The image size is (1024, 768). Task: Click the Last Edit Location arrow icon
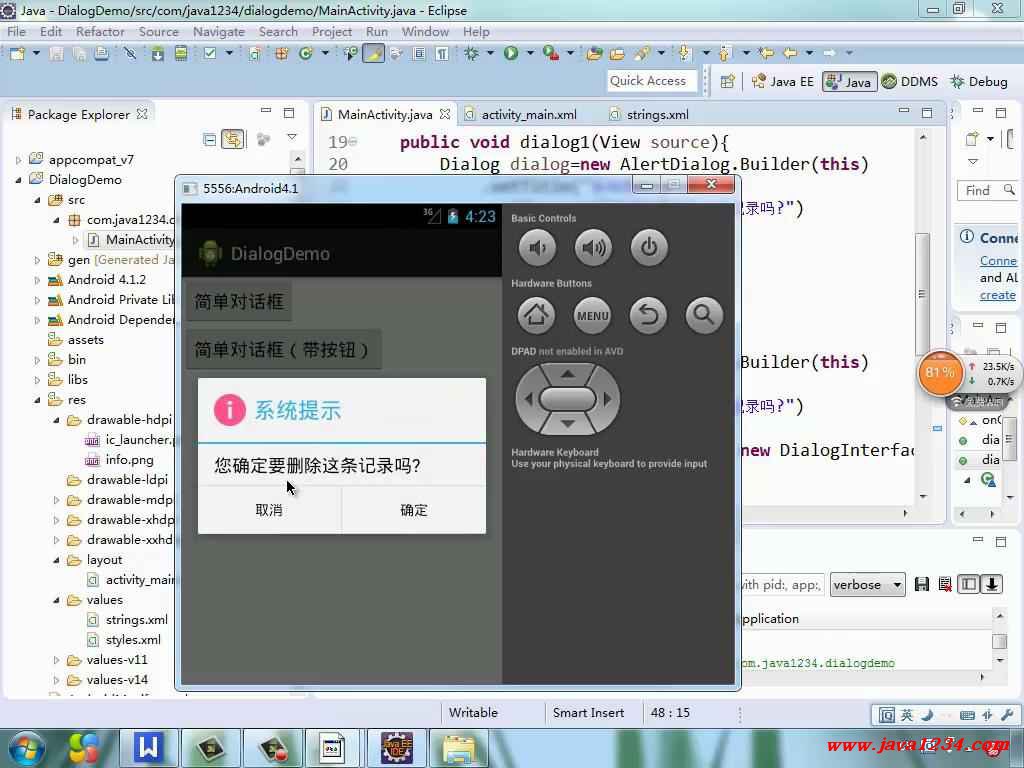(x=765, y=54)
